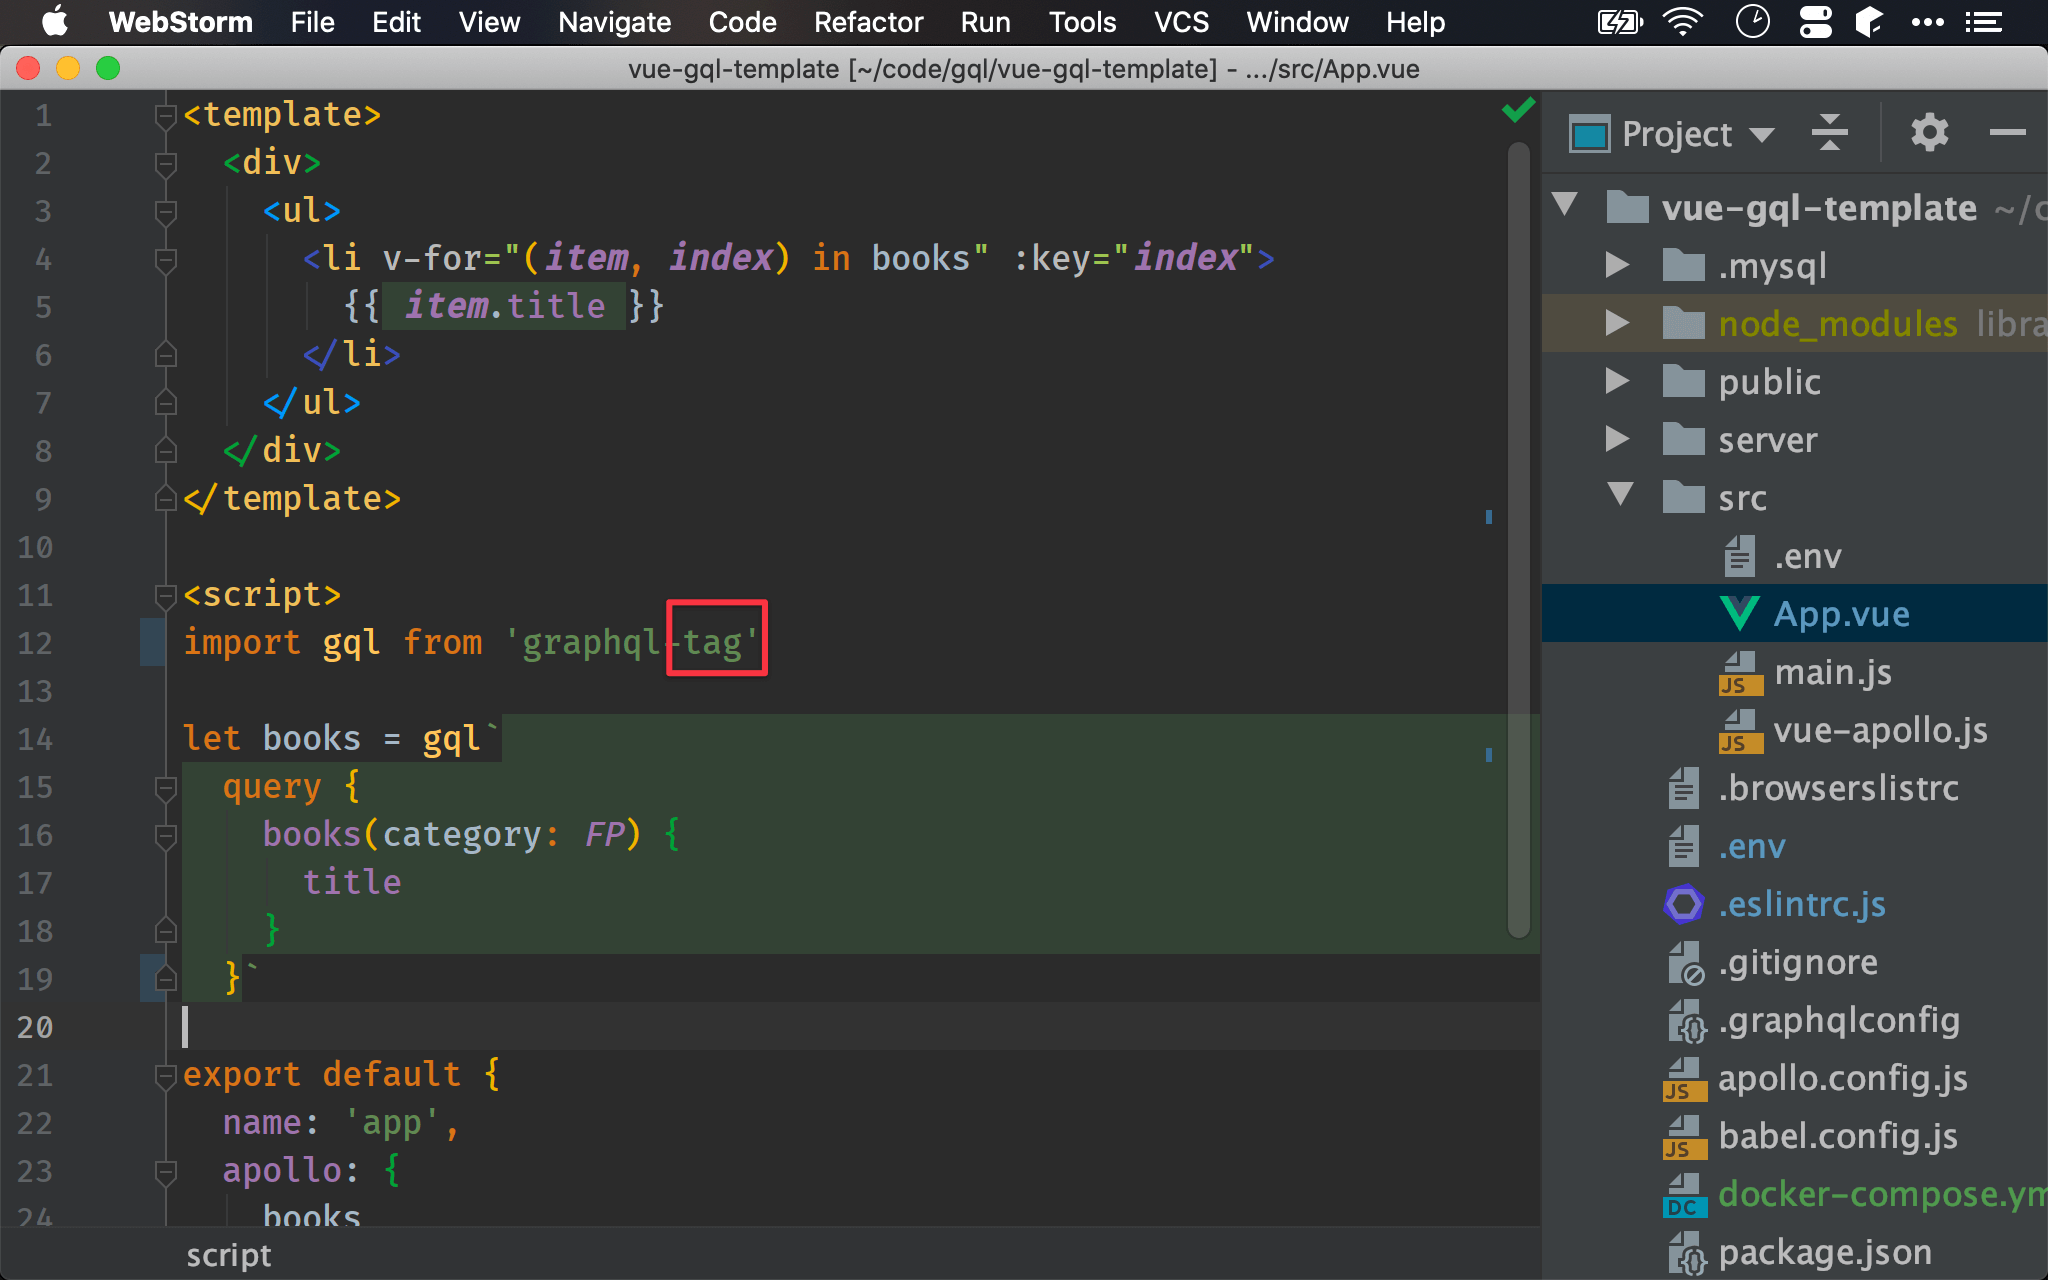Open the .eslintrc.js file
This screenshot has width=2048, height=1280.
pyautogui.click(x=1801, y=904)
